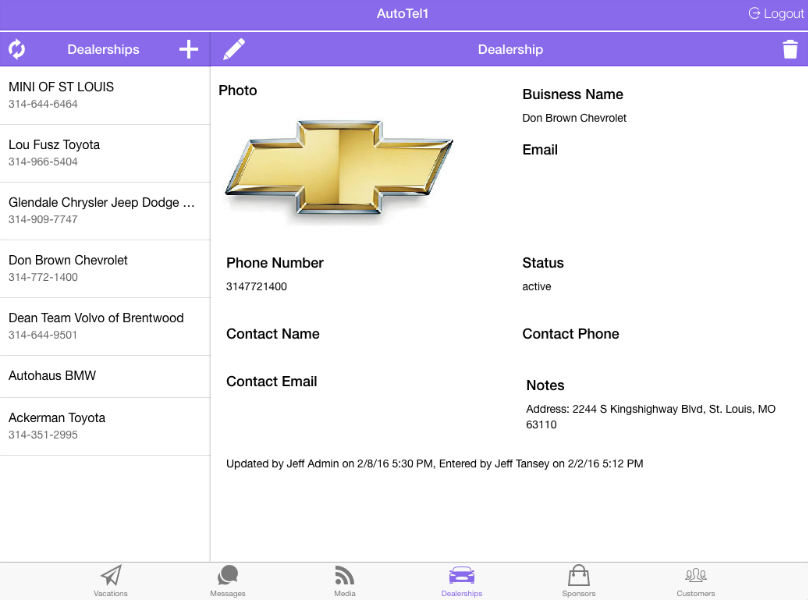Viewport: 808px width, 600px height.
Task: Click the business name value Don Brown Chevrolet
Action: pos(574,118)
